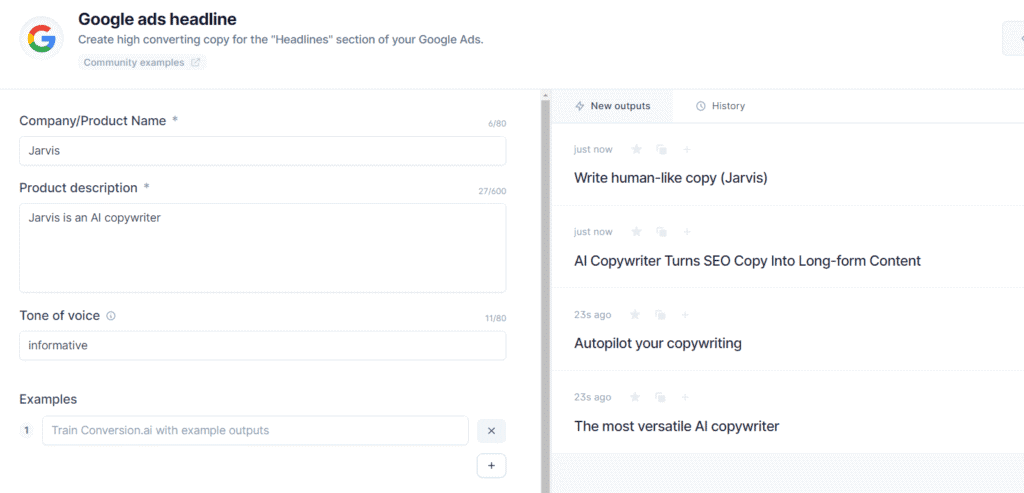
Task: Switch to the New outputs tab
Action: [613, 106]
